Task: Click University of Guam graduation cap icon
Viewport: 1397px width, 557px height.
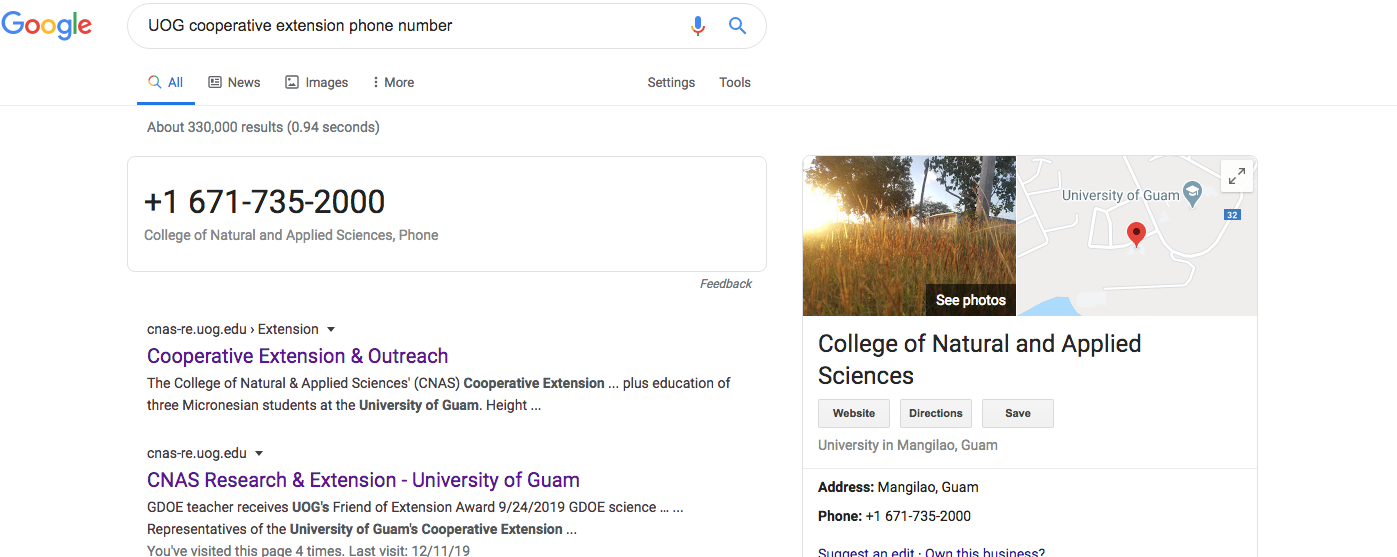Action: (1192, 194)
